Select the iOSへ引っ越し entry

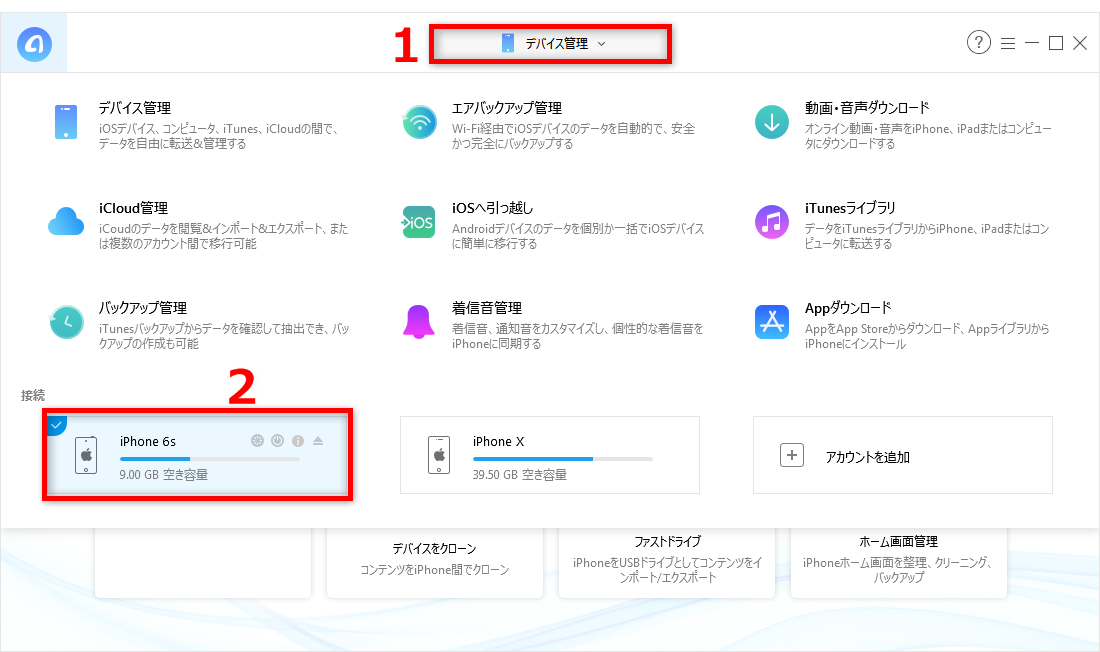[x=492, y=208]
